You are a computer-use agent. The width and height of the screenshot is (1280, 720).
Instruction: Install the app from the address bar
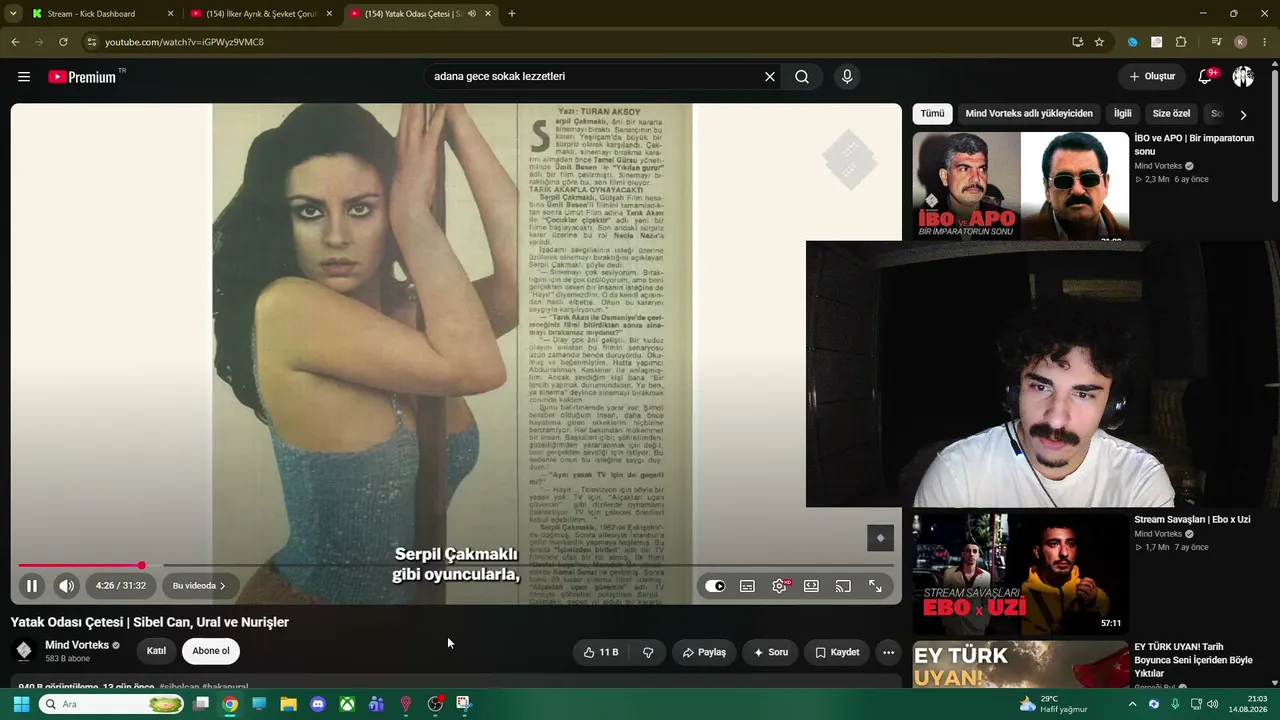1077,42
